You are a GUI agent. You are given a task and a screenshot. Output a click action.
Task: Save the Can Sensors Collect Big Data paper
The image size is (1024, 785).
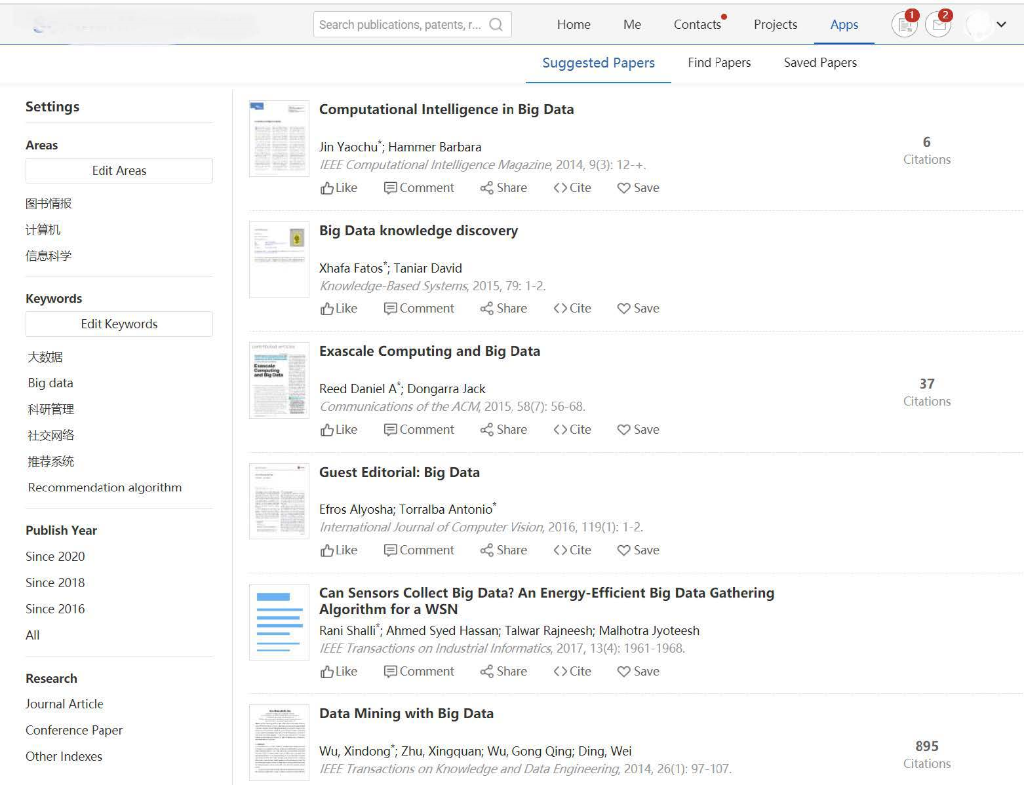point(638,672)
